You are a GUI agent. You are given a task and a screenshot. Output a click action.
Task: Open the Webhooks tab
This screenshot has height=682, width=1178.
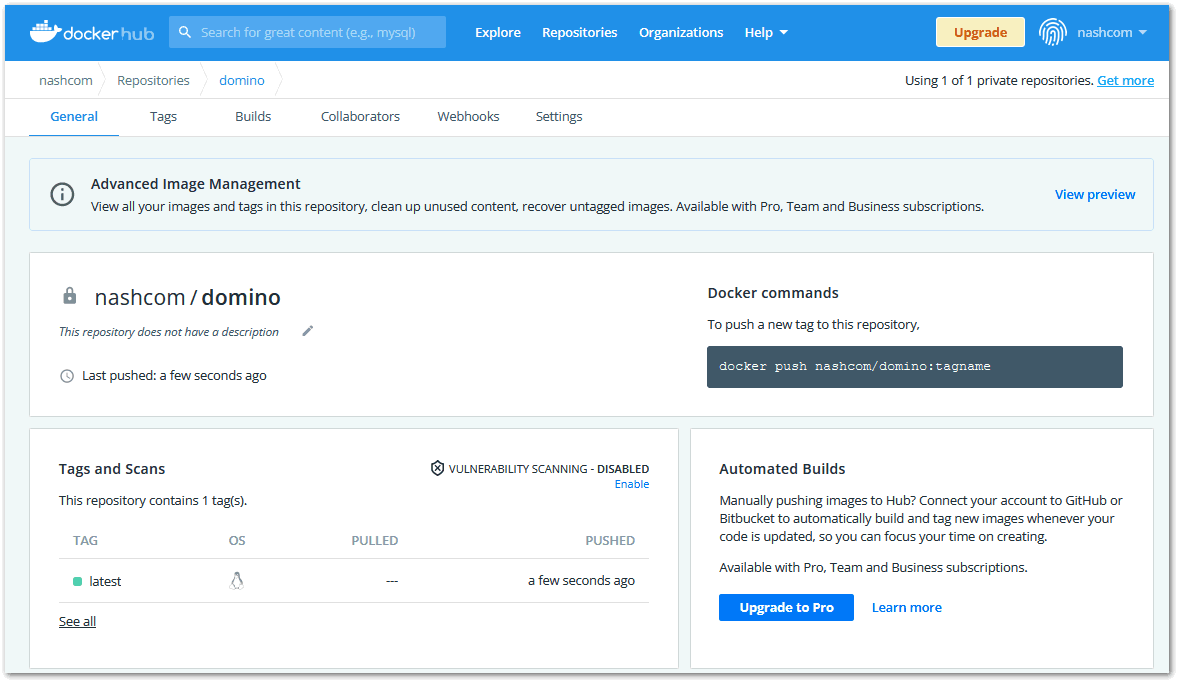pos(468,116)
